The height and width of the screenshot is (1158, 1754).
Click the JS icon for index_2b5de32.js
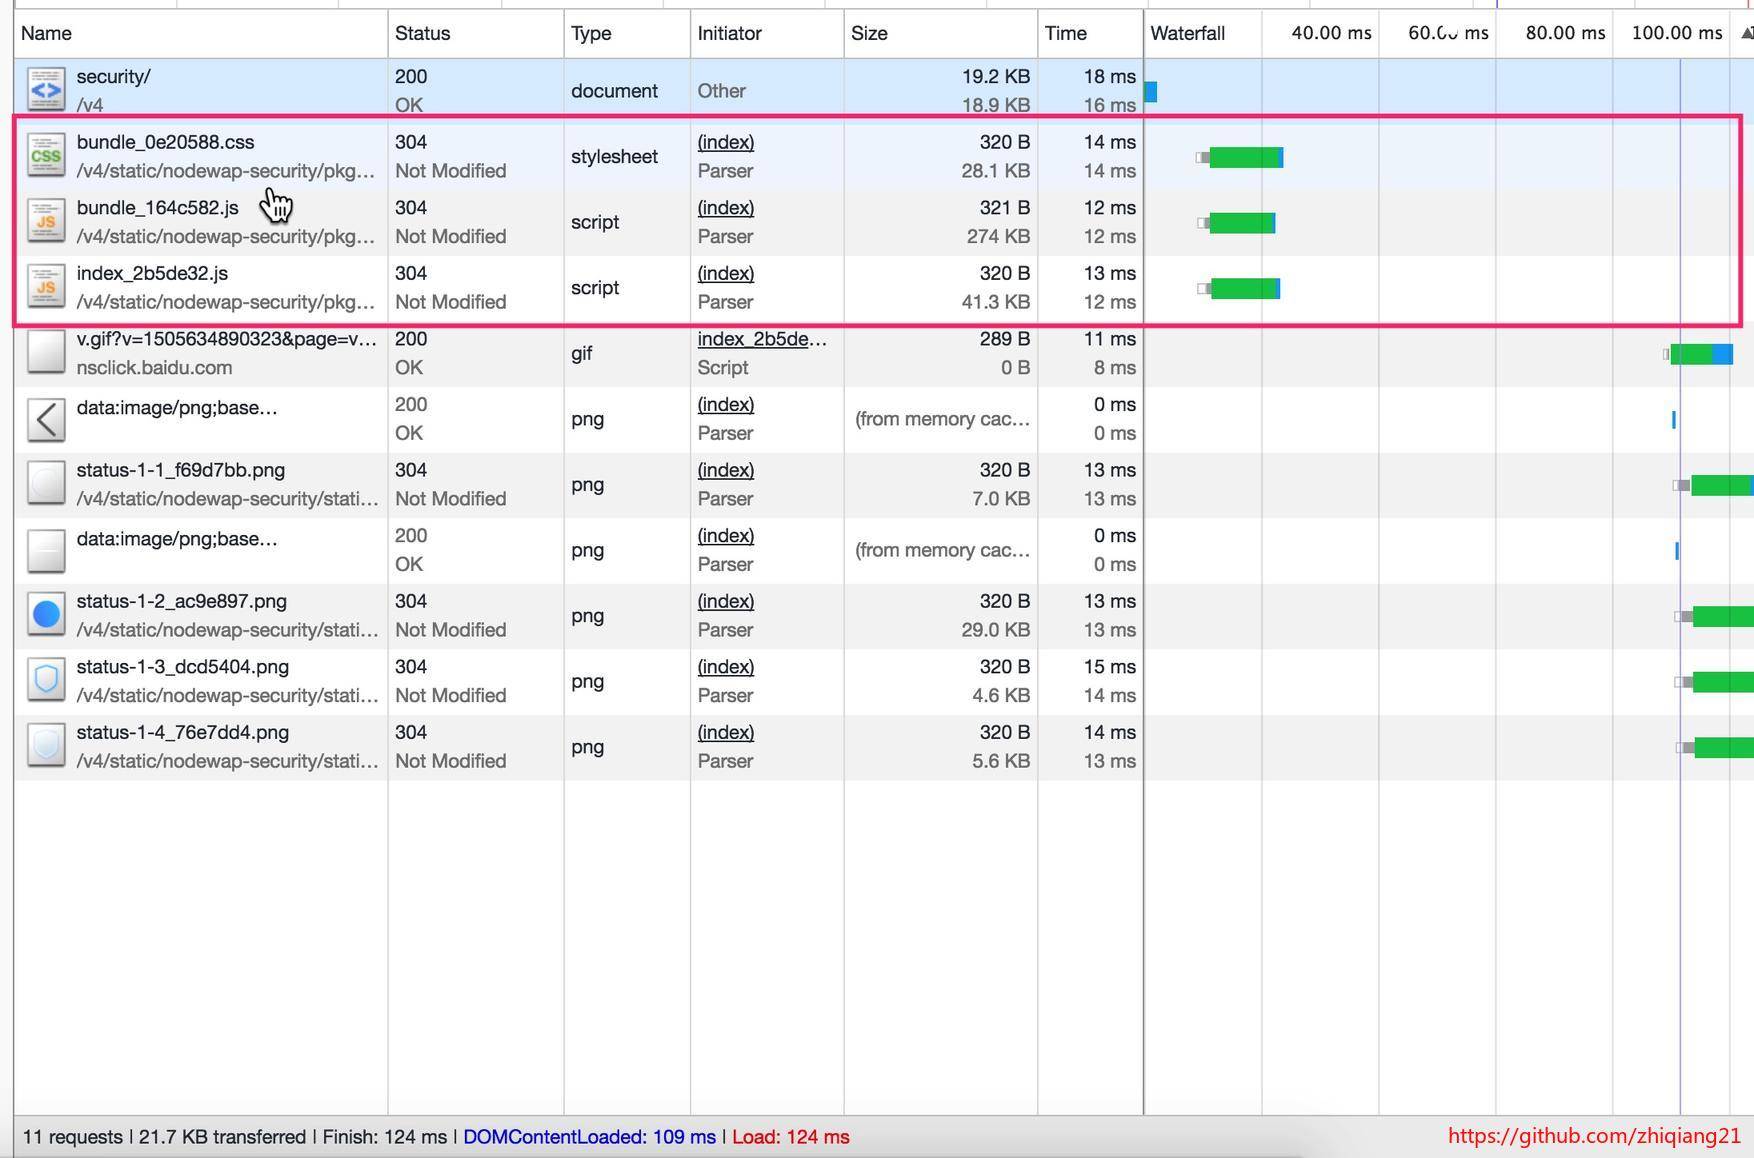pyautogui.click(x=46, y=287)
